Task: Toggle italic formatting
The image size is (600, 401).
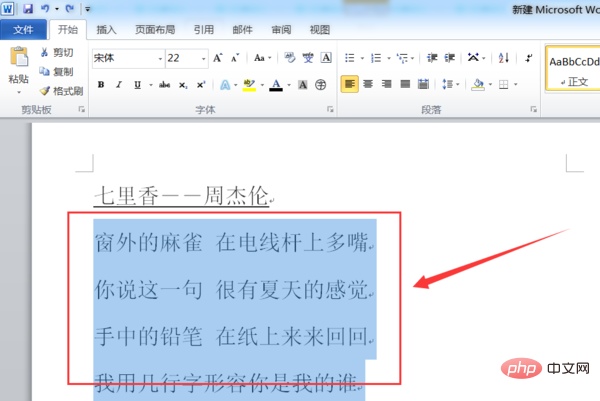Action: [118, 84]
